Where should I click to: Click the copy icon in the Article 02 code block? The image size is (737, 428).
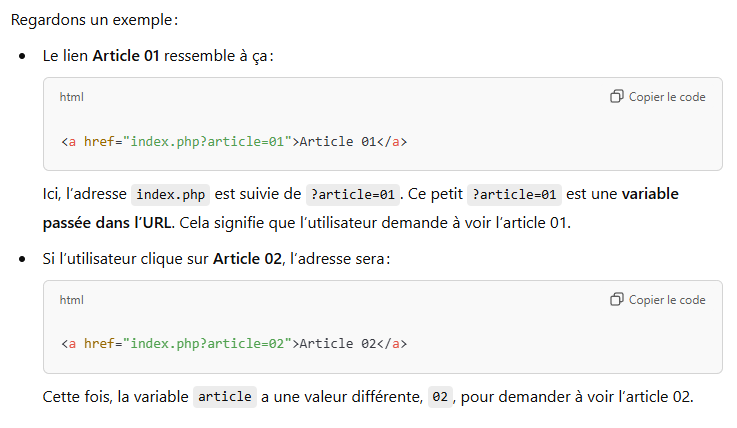point(617,300)
